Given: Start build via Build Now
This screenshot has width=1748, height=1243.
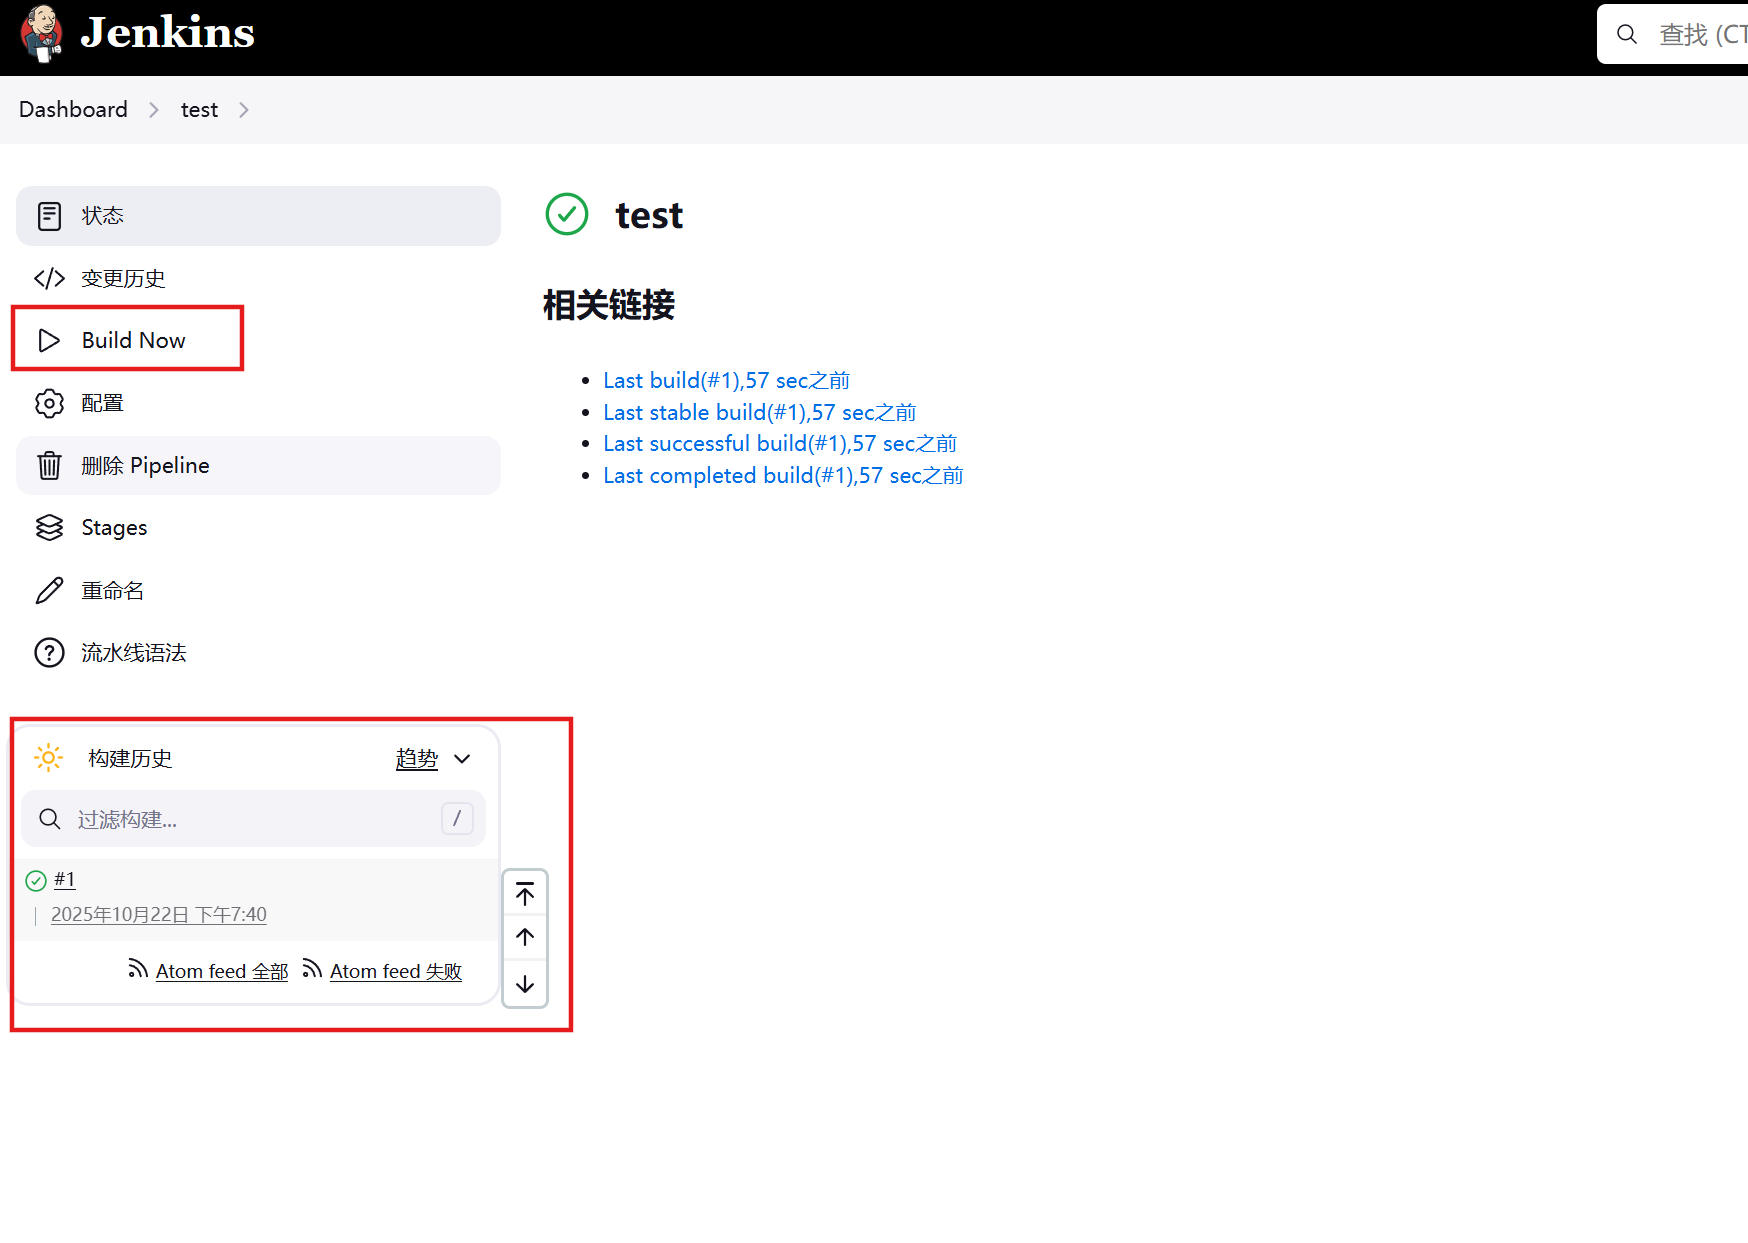Looking at the screenshot, I should click(x=134, y=340).
